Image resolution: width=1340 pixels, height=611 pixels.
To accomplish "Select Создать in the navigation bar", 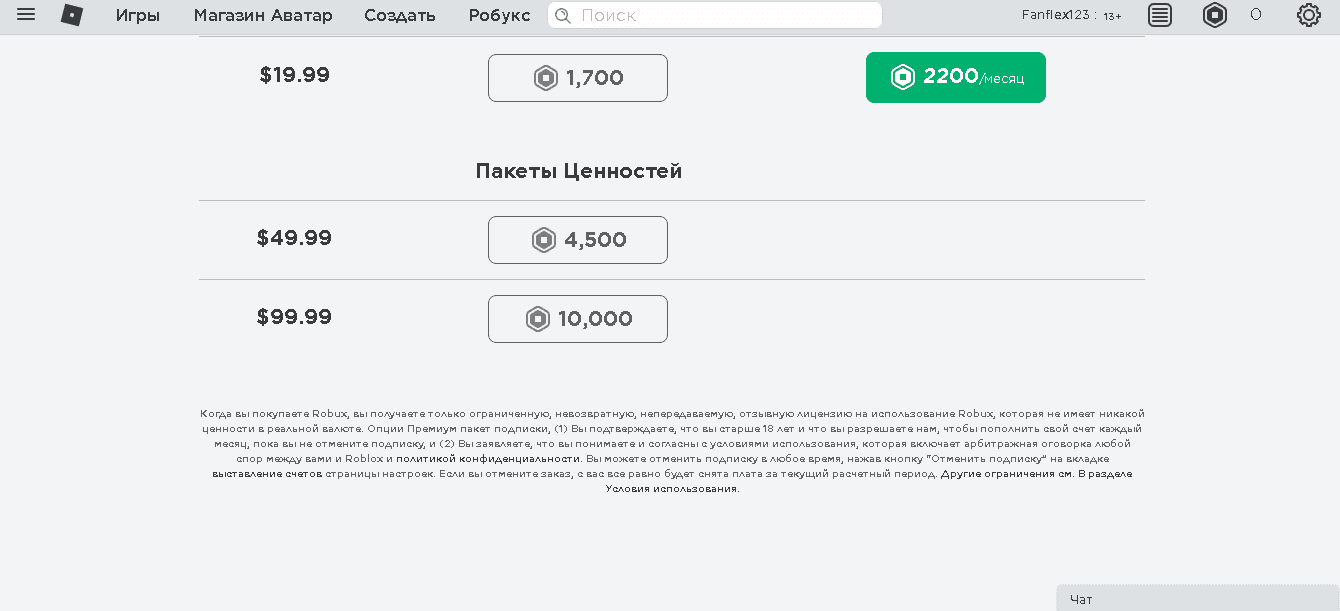I will 399,15.
